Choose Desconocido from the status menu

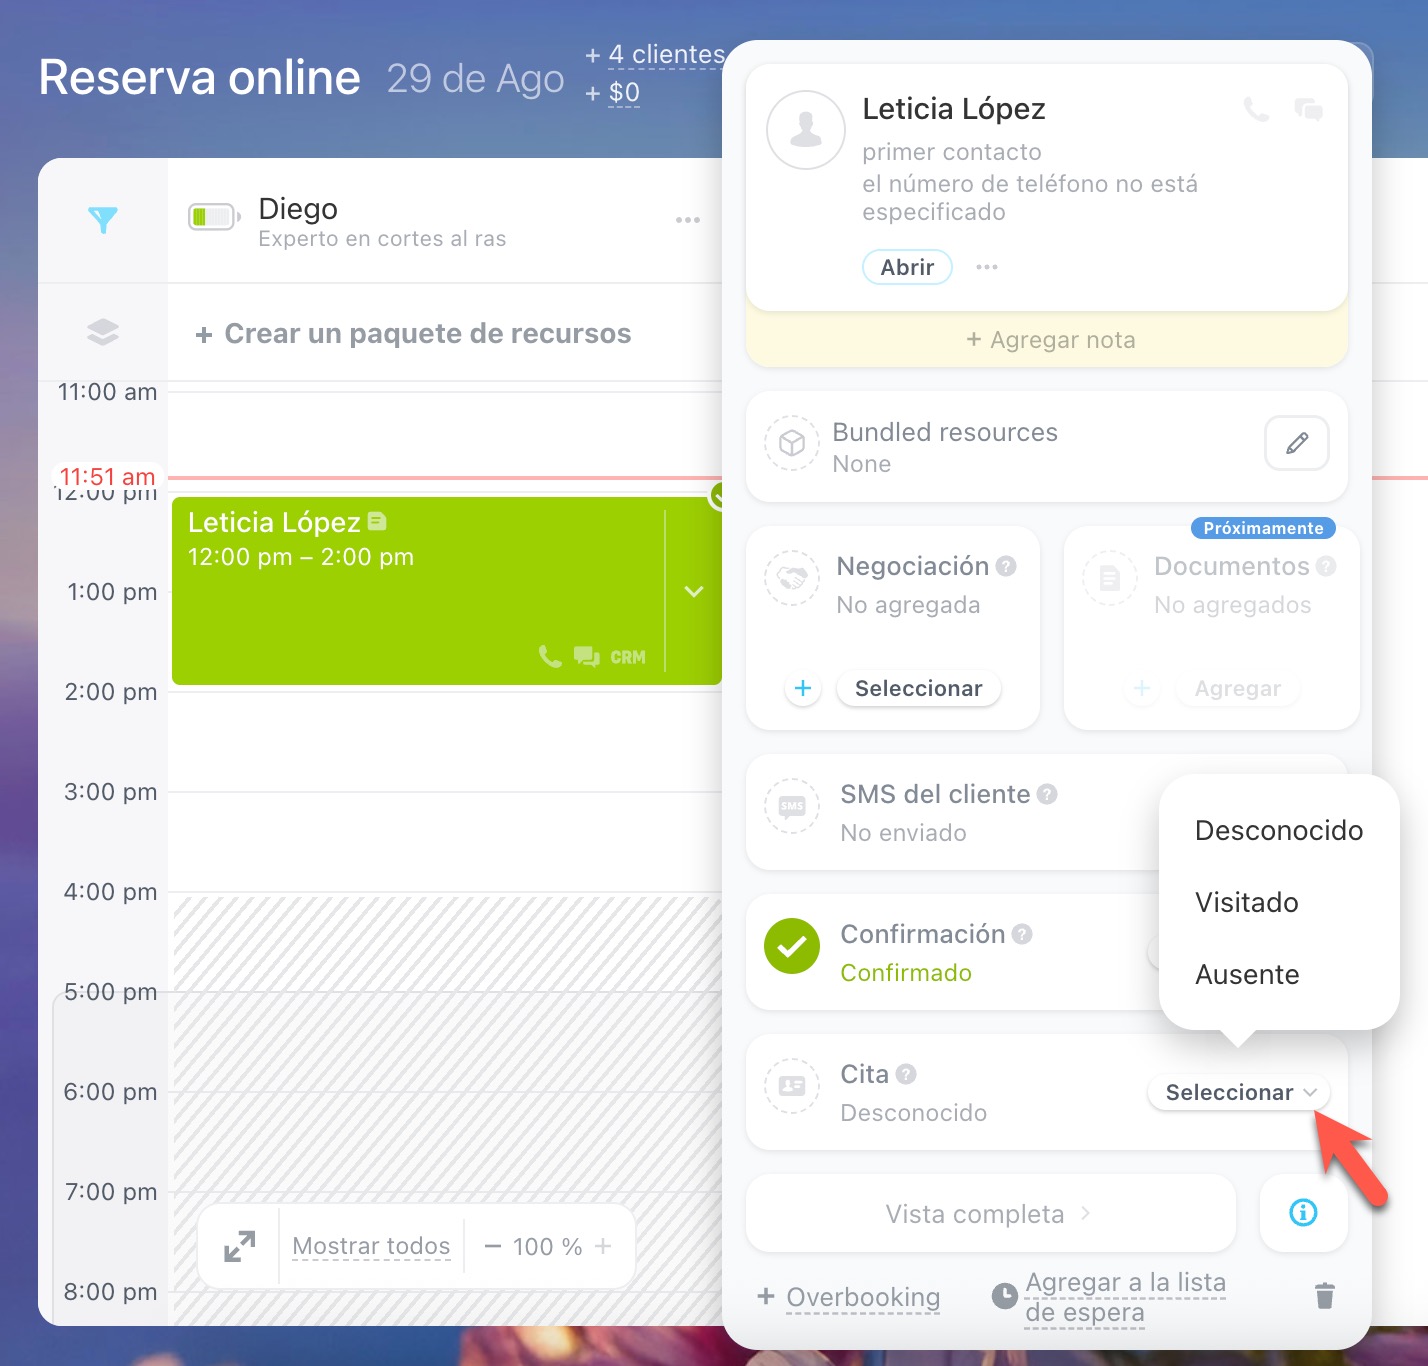coord(1279,830)
